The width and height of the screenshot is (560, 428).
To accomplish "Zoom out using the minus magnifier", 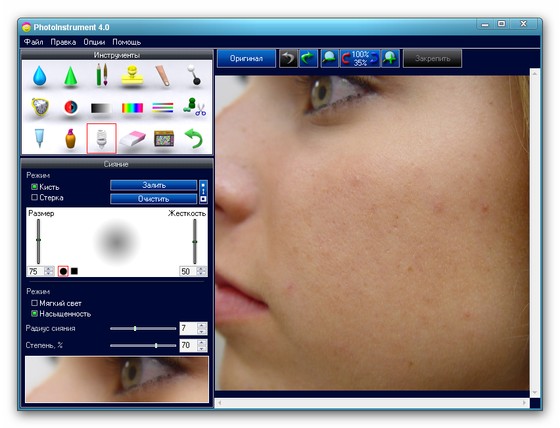I will pos(329,58).
